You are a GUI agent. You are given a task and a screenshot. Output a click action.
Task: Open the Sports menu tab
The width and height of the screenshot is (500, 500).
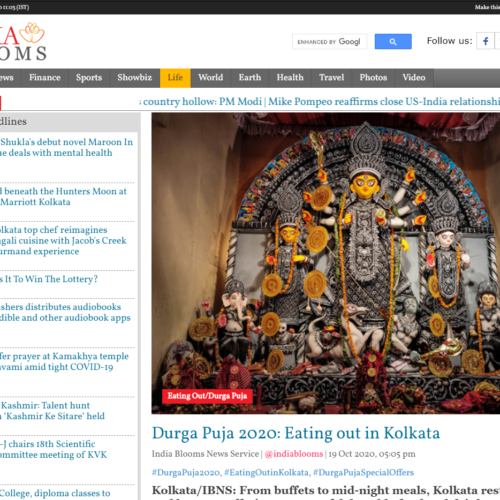click(89, 78)
